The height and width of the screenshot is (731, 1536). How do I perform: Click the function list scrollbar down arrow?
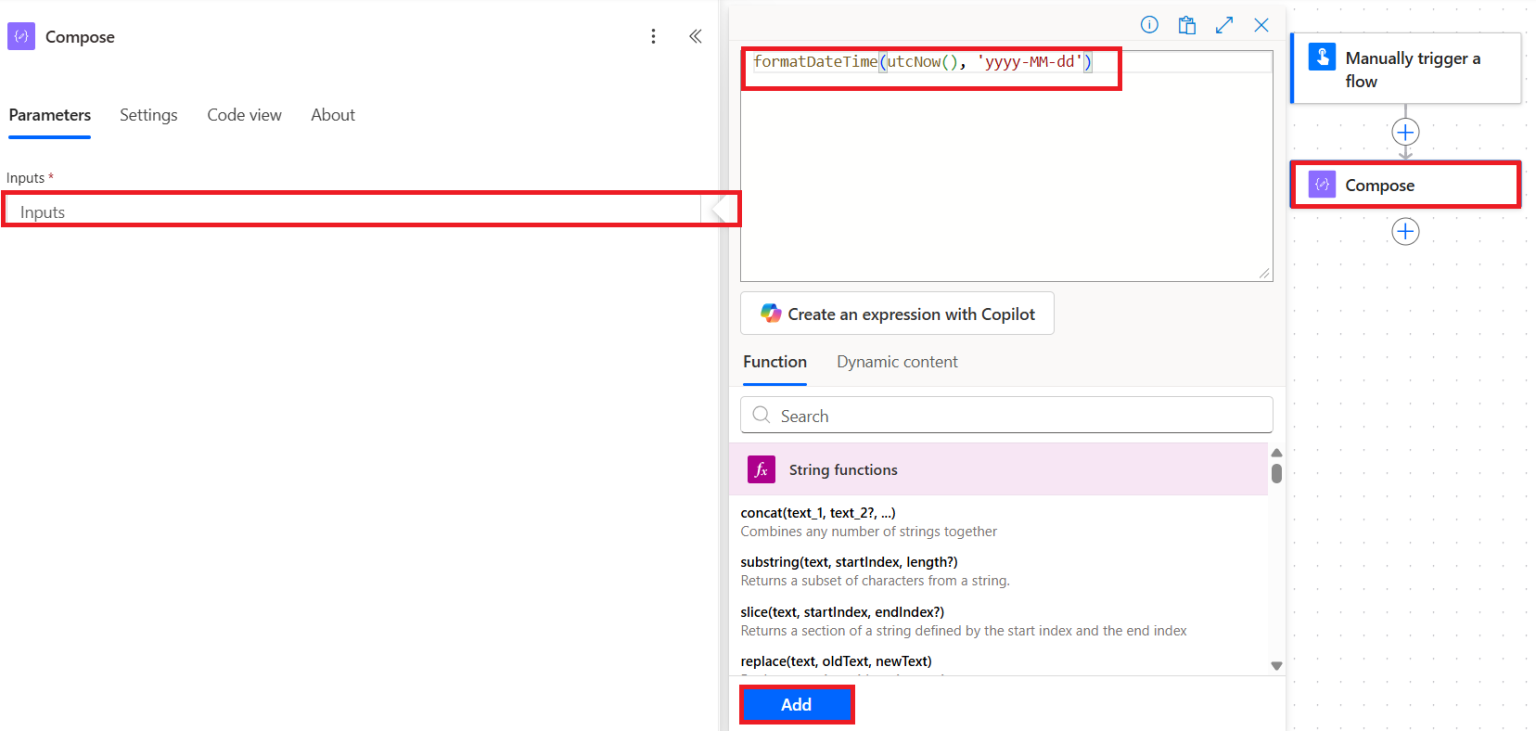point(1276,666)
